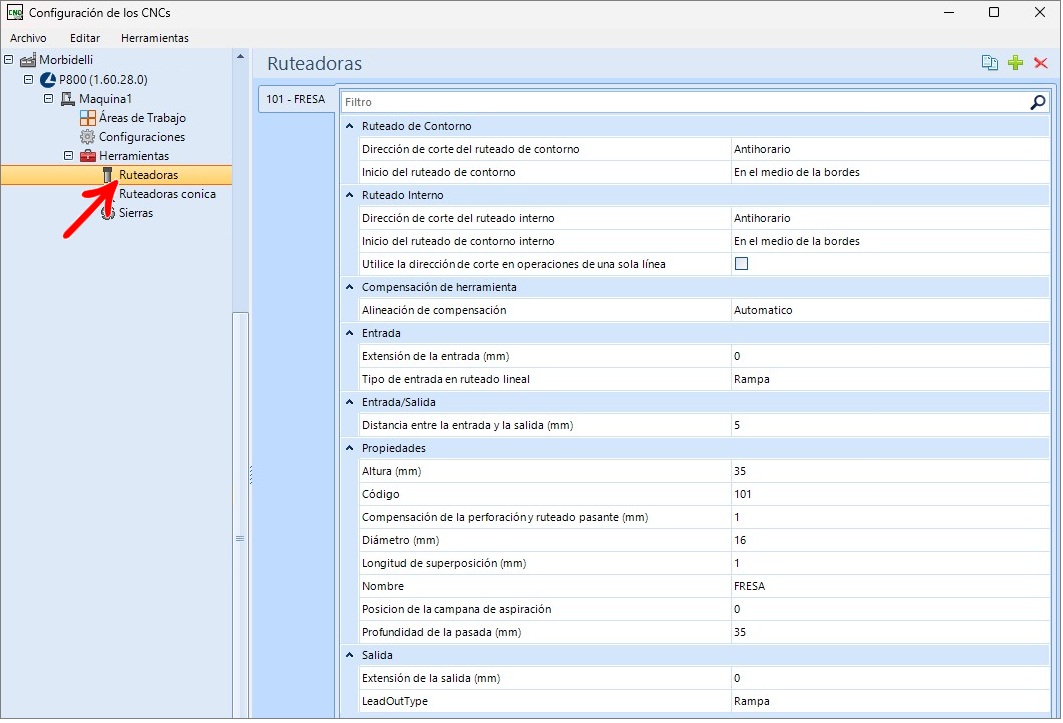1063x723 pixels.
Task: Edit Tipo de entrada en ruteado lineal value
Action: (890, 380)
